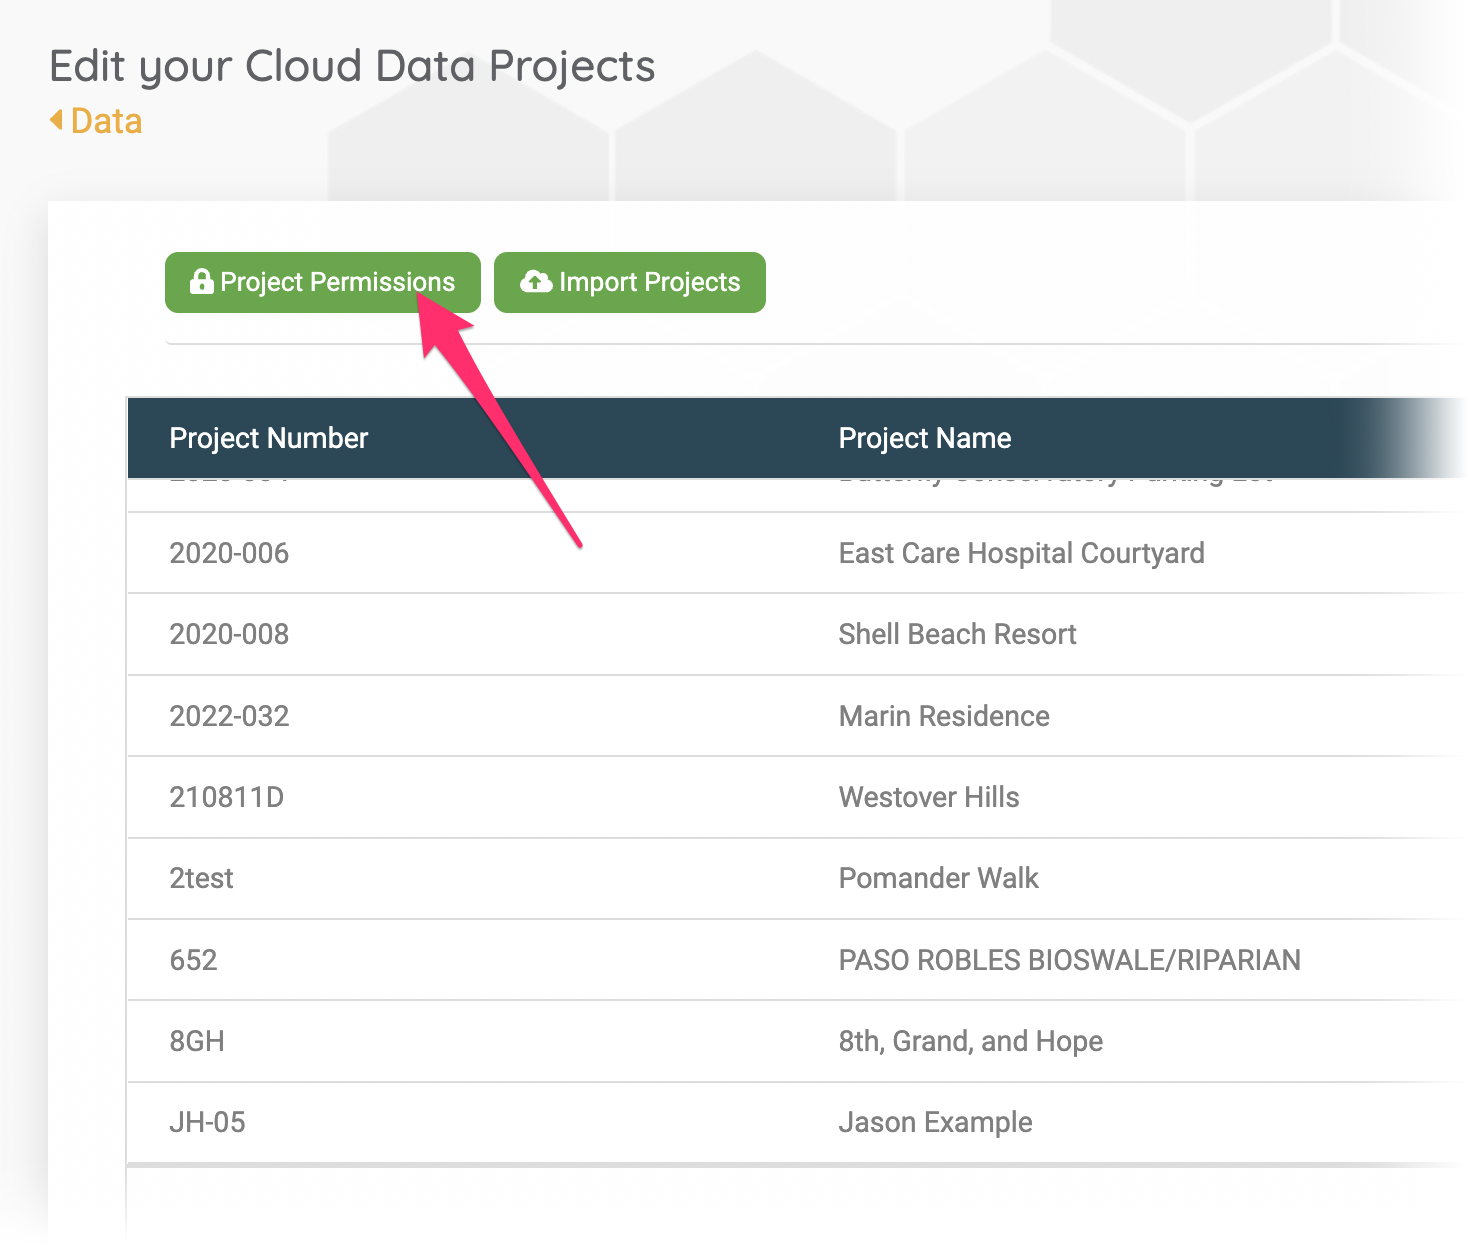Open the Shell Beach Resort project
This screenshot has height=1250, width=1470.
tap(957, 634)
